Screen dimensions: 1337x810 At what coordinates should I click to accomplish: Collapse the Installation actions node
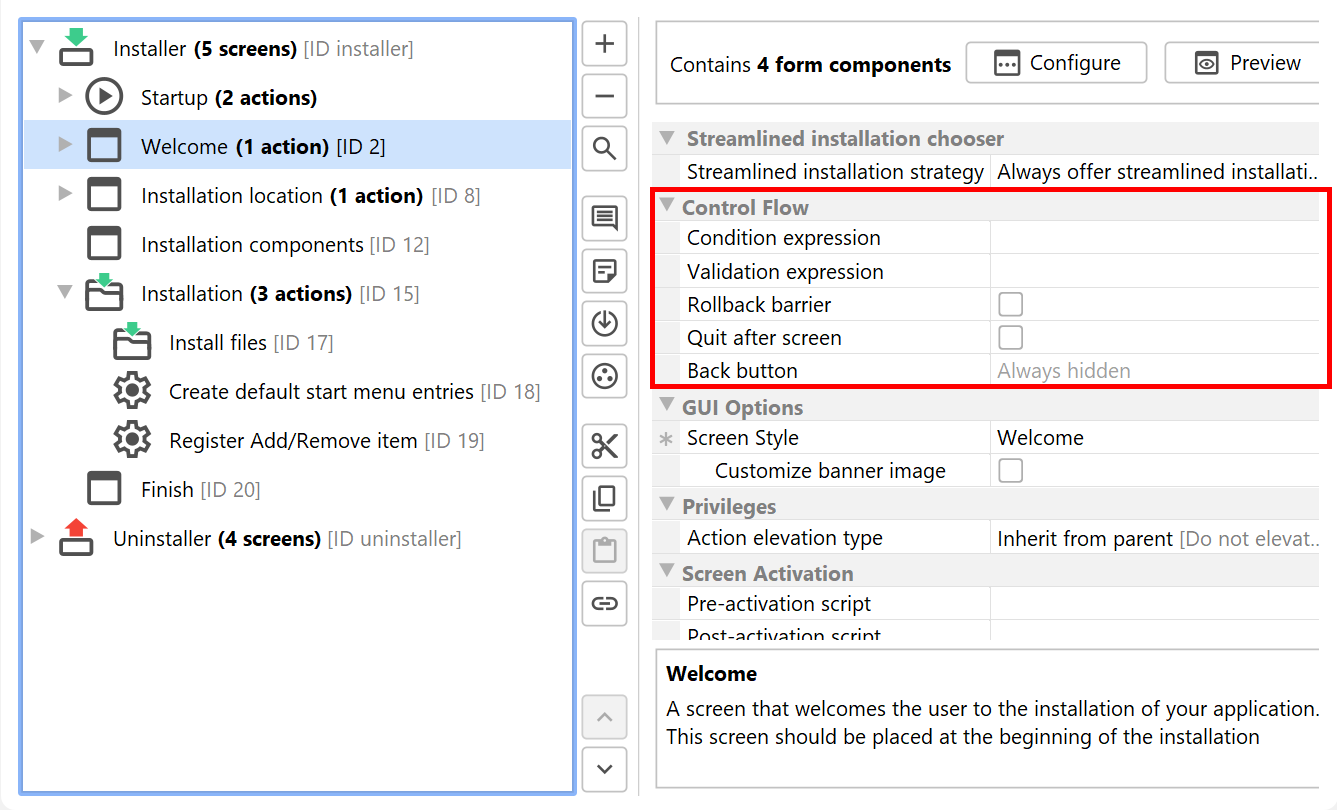click(x=65, y=293)
